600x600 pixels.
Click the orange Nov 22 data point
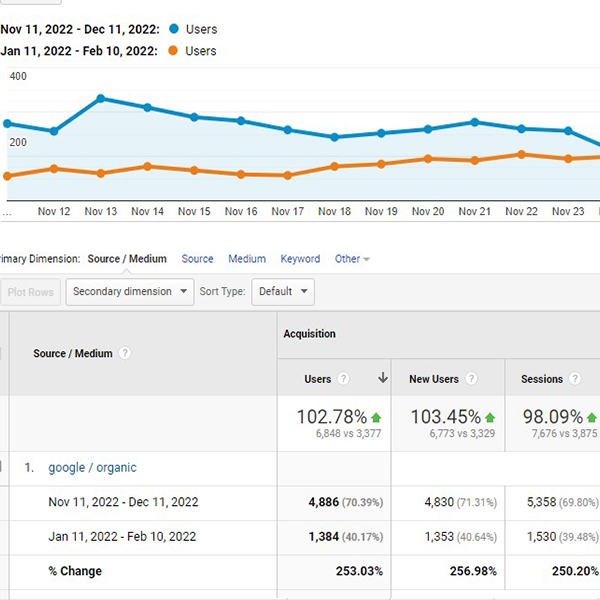[521, 155]
